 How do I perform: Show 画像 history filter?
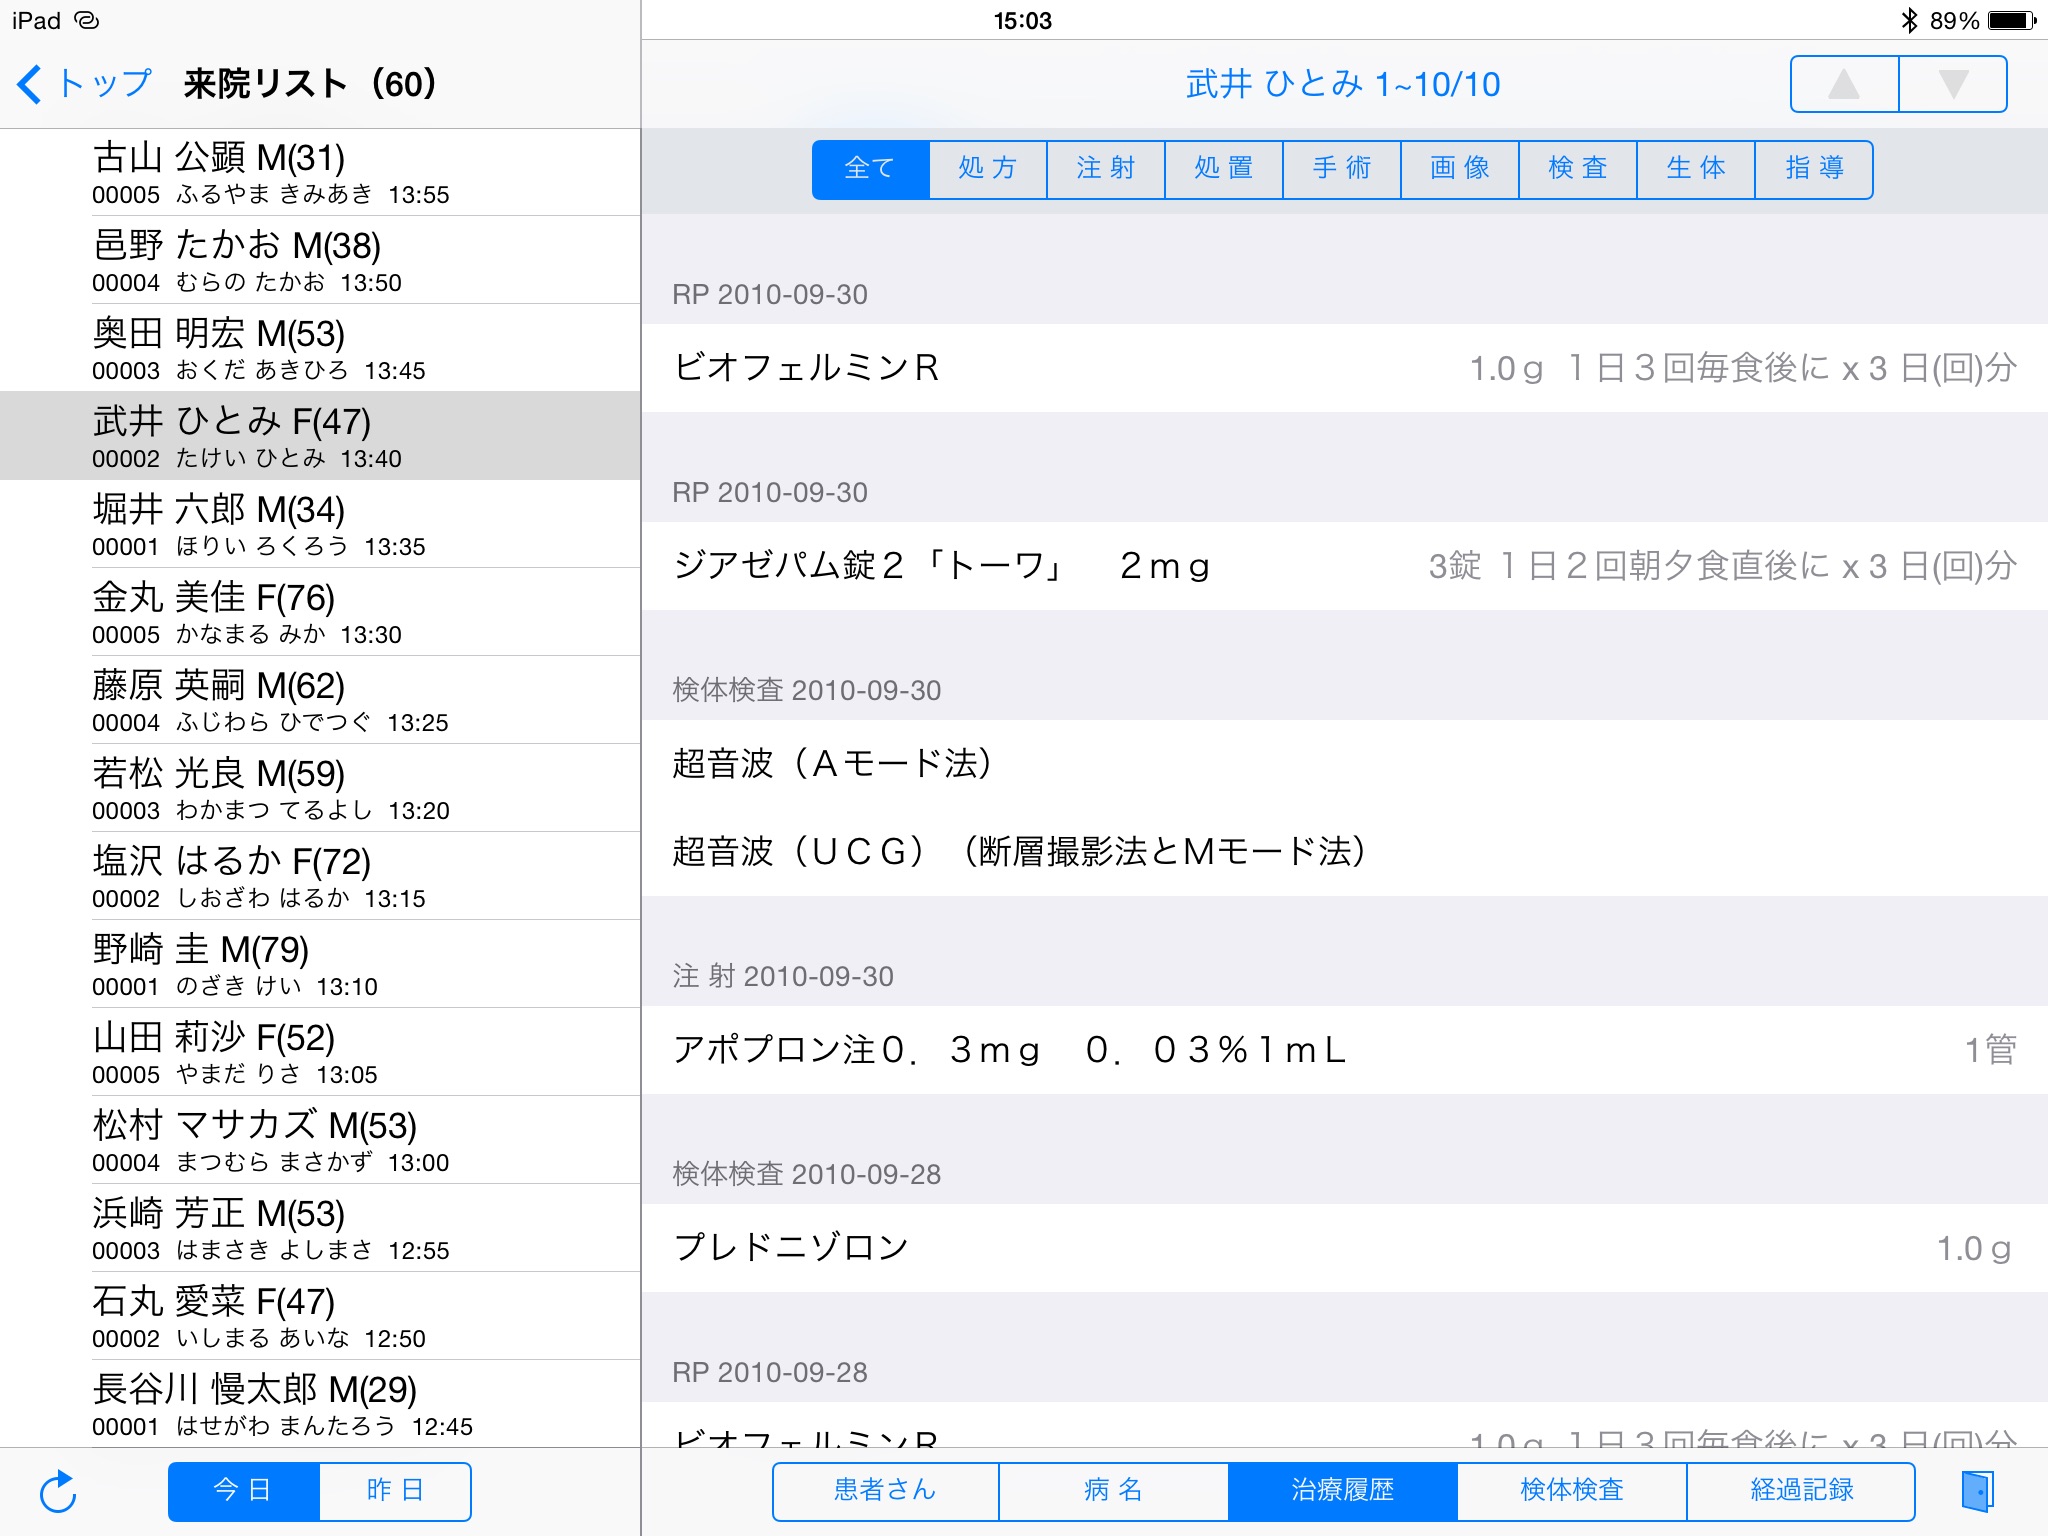1460,169
